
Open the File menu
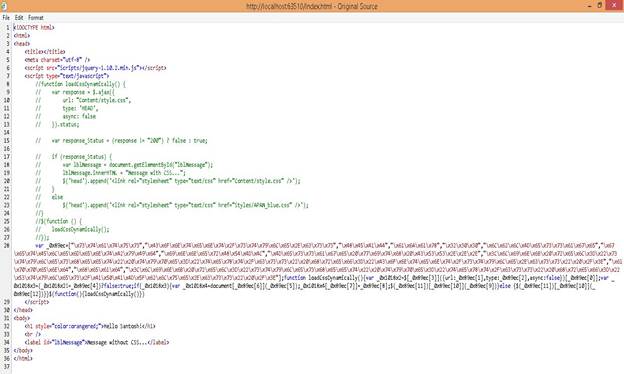point(6,18)
